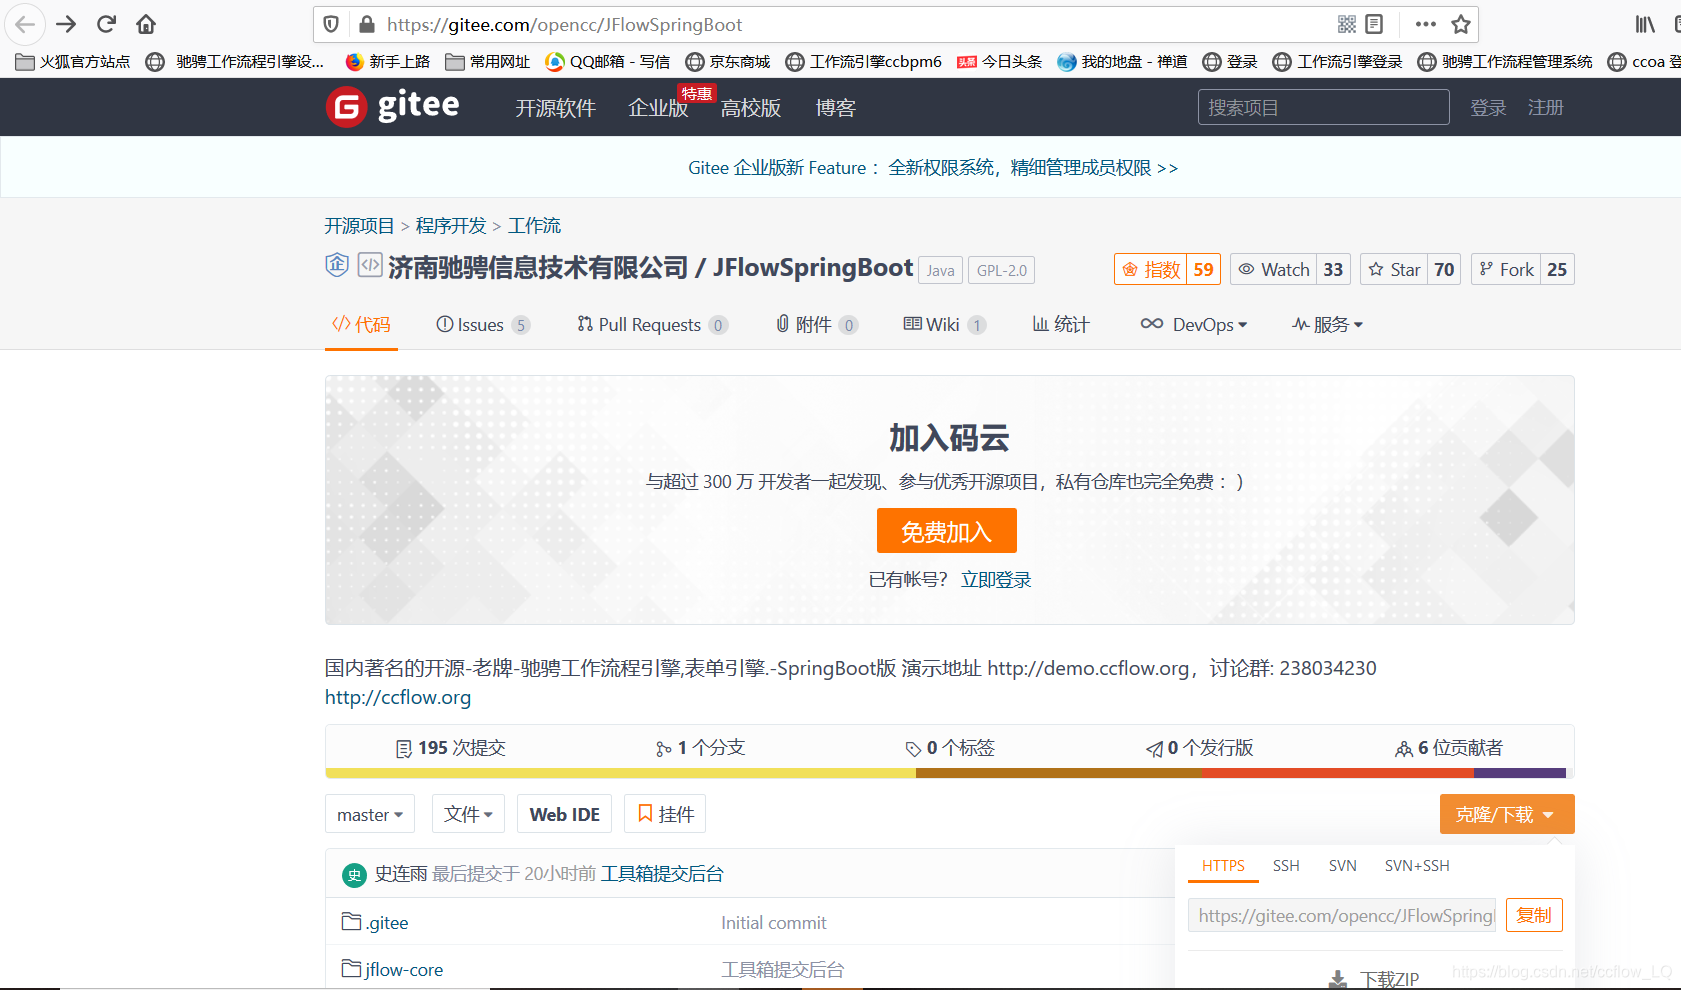Click the 免费加入 button
This screenshot has height=990, width=1681.
click(946, 531)
